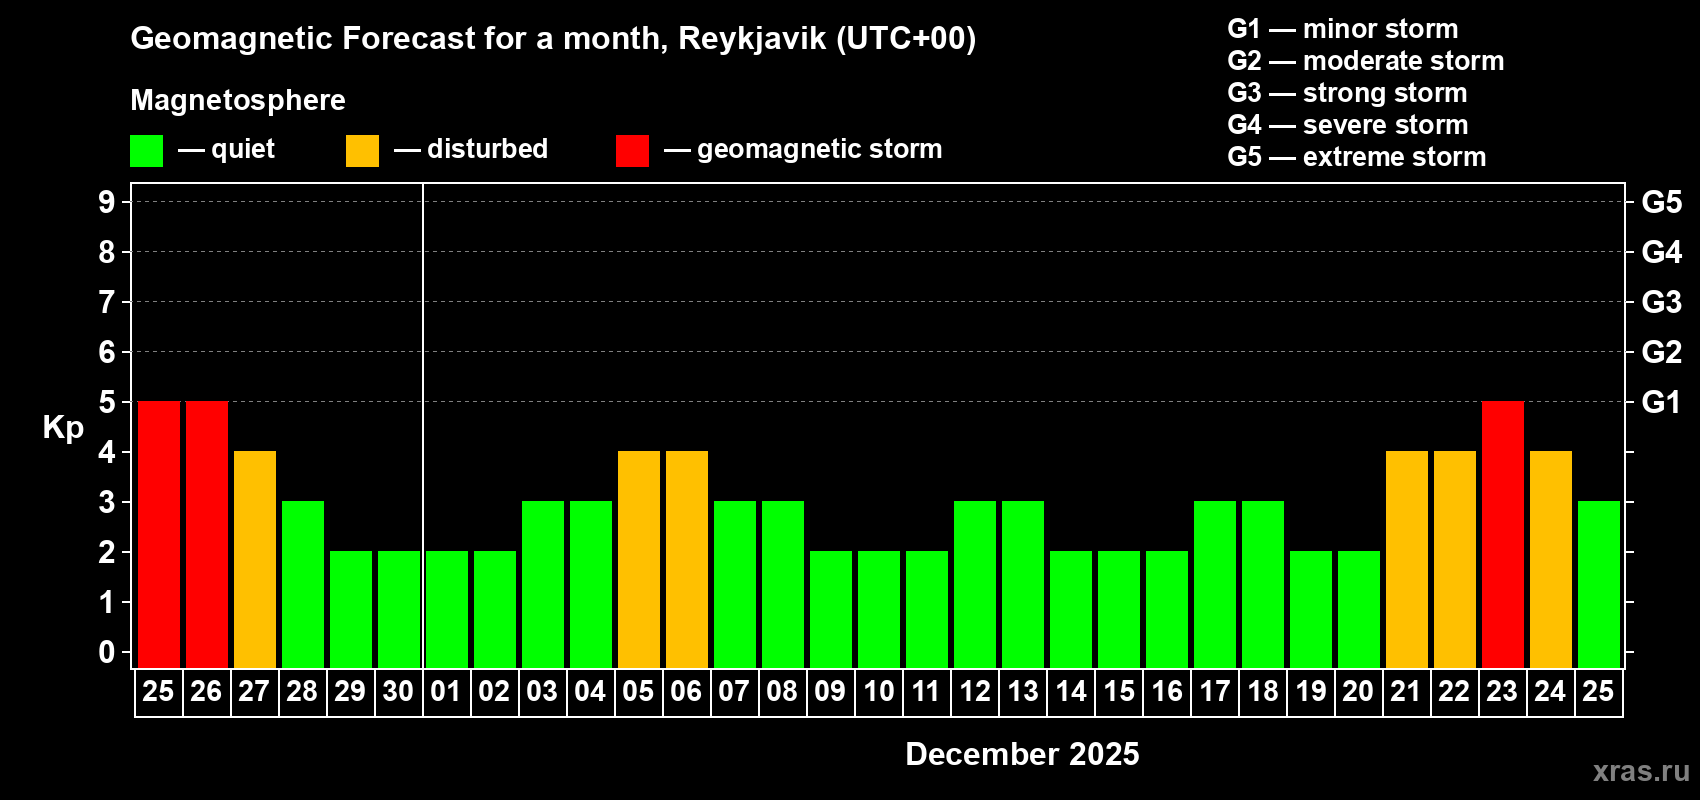Click the Kp axis title
Viewport: 1700px width, 800px height.
[x=63, y=427]
